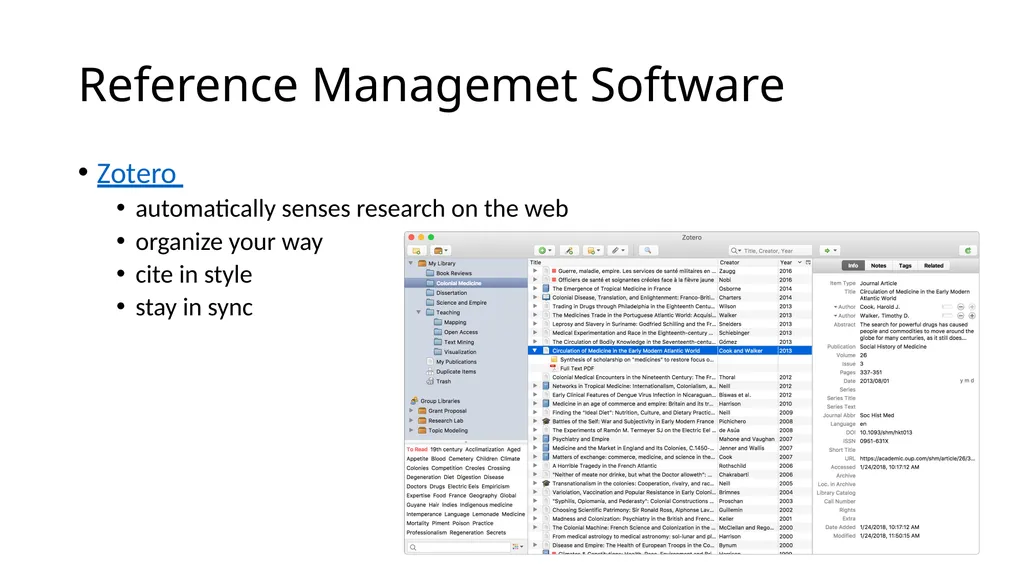Click the green Sync button icon
The height and width of the screenshot is (575, 1024).
[x=968, y=251]
